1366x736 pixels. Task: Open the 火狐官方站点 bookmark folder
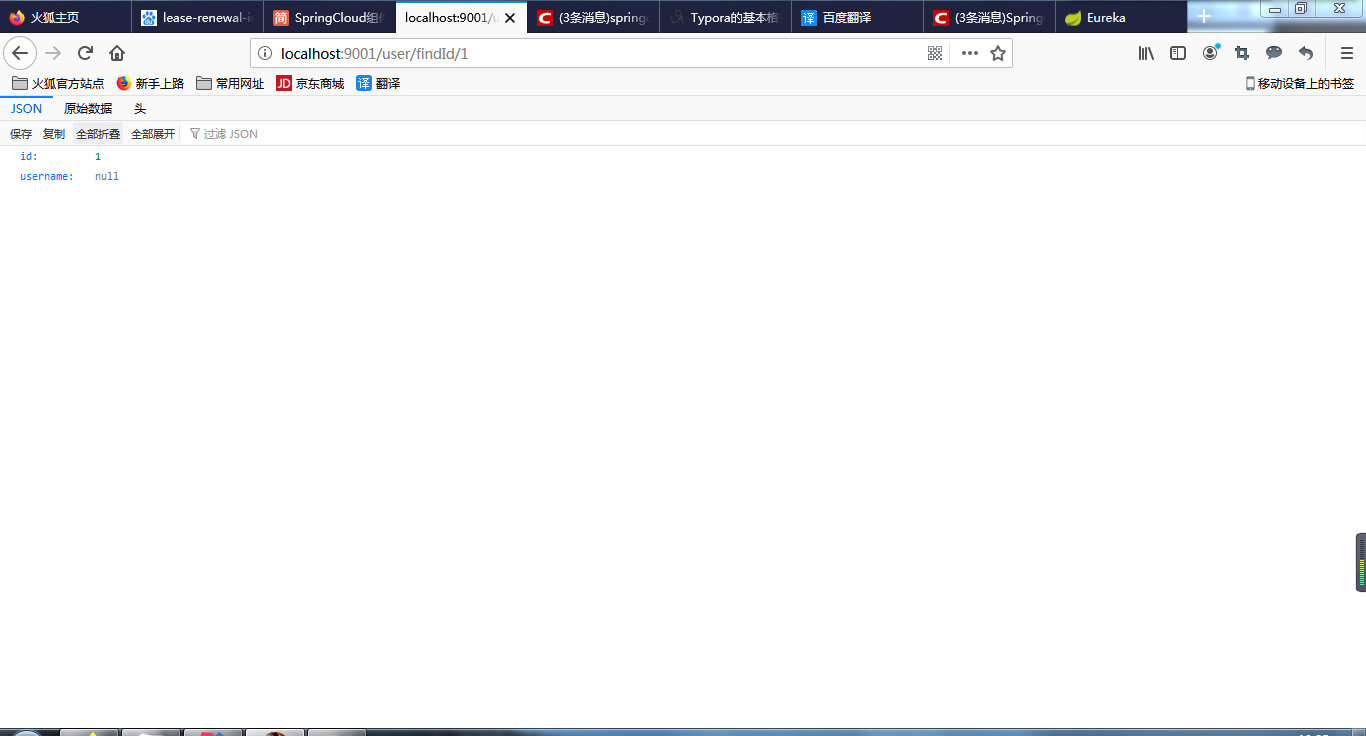pyautogui.click(x=58, y=84)
